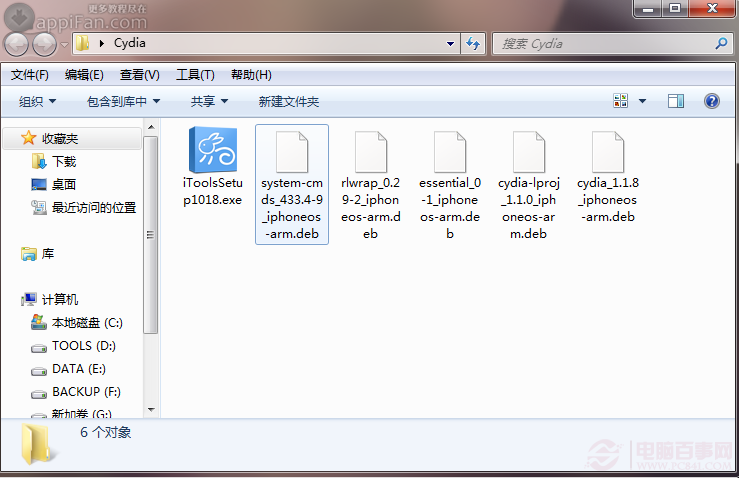Select BACKUP (F:) label
The image size is (739, 478).
pos(86,392)
